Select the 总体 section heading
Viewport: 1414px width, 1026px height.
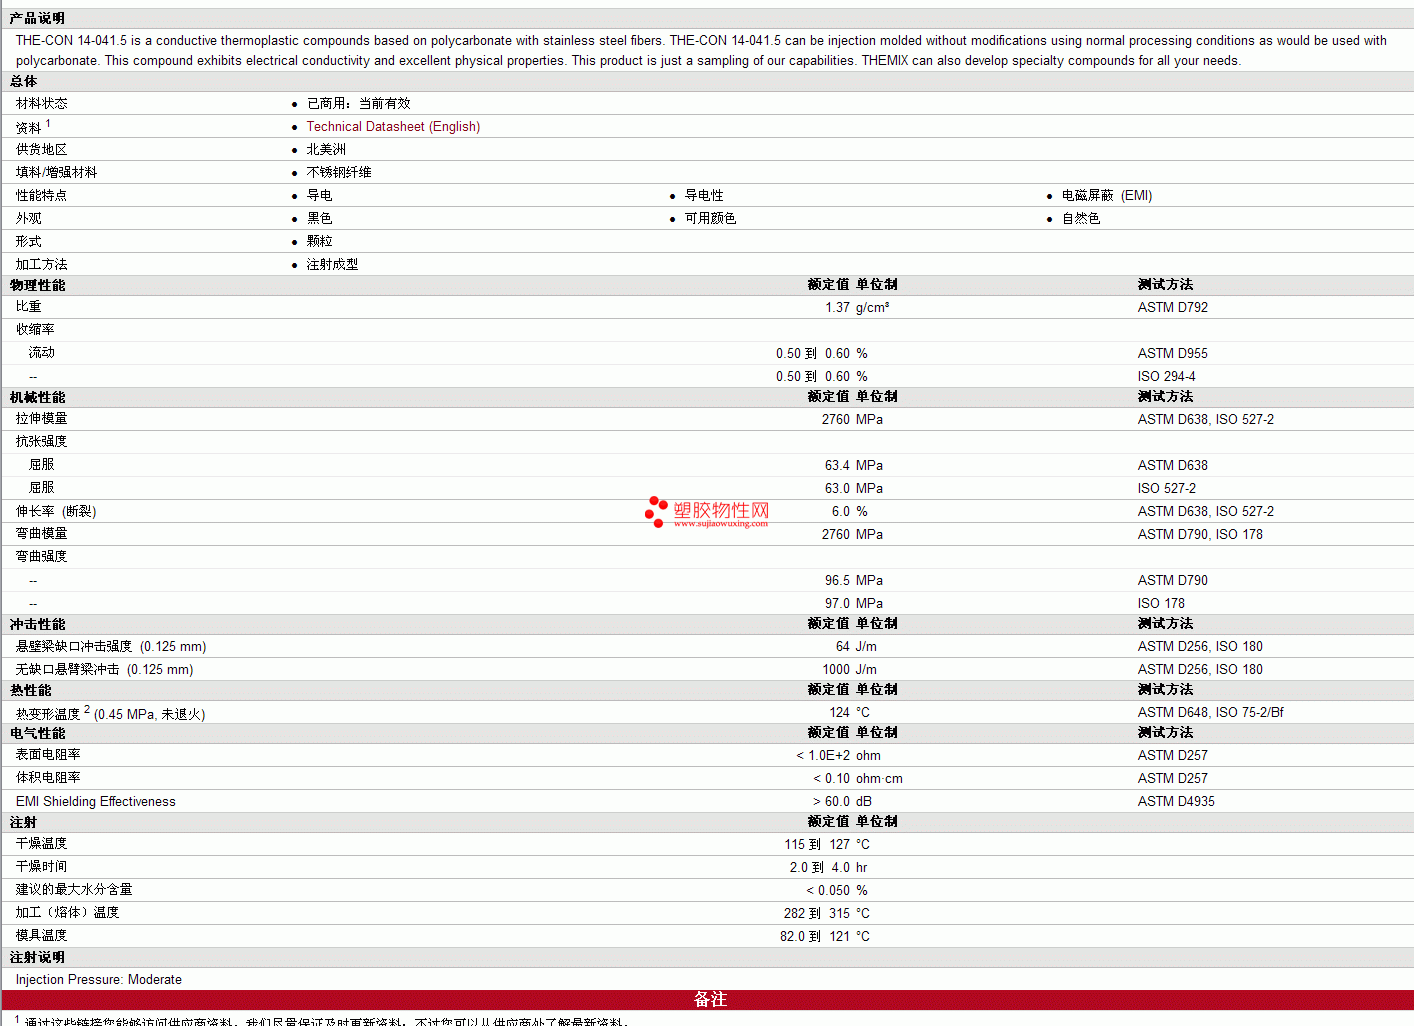pos(24,82)
